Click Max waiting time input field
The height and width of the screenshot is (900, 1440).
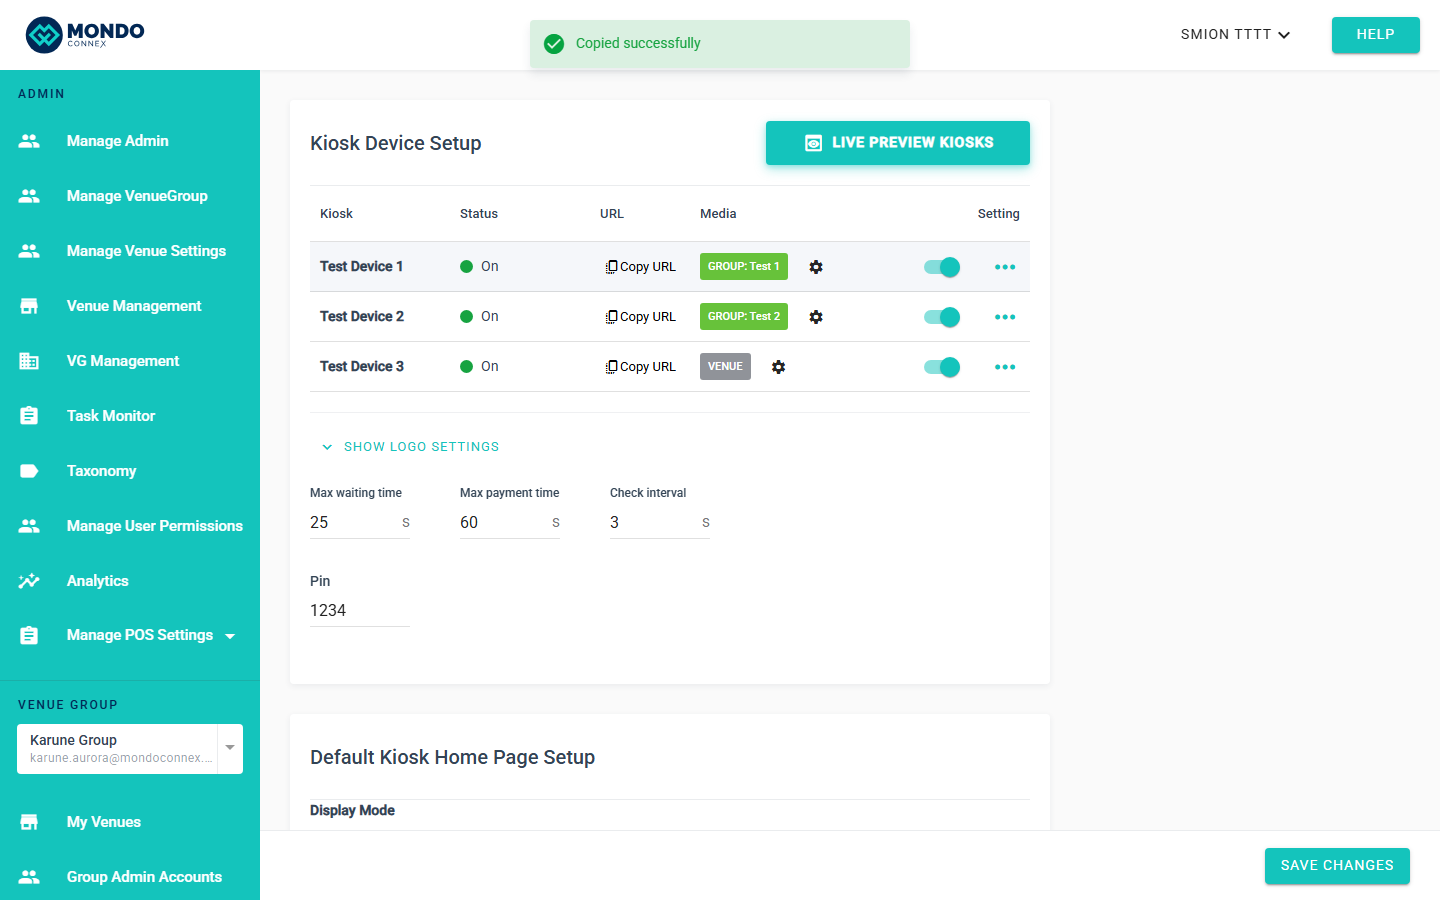pos(360,523)
